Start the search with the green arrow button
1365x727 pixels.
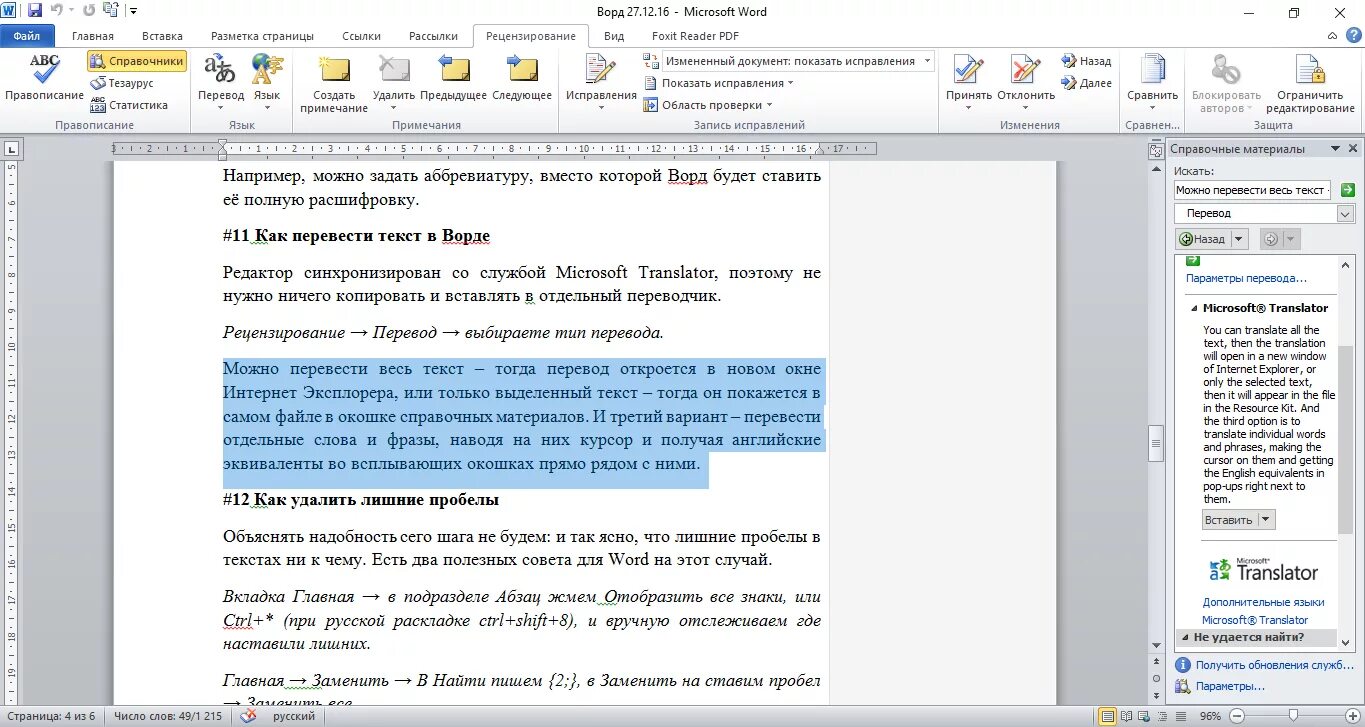pos(1347,190)
